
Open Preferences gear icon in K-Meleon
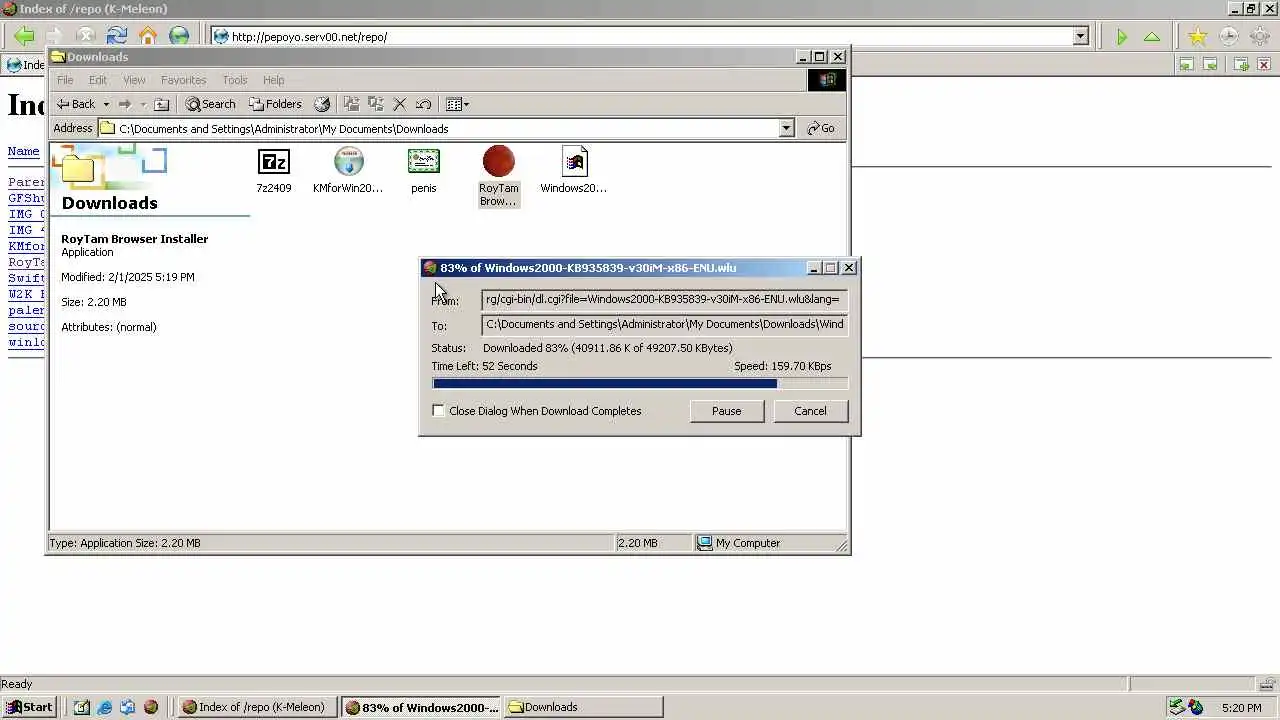[x=1259, y=37]
